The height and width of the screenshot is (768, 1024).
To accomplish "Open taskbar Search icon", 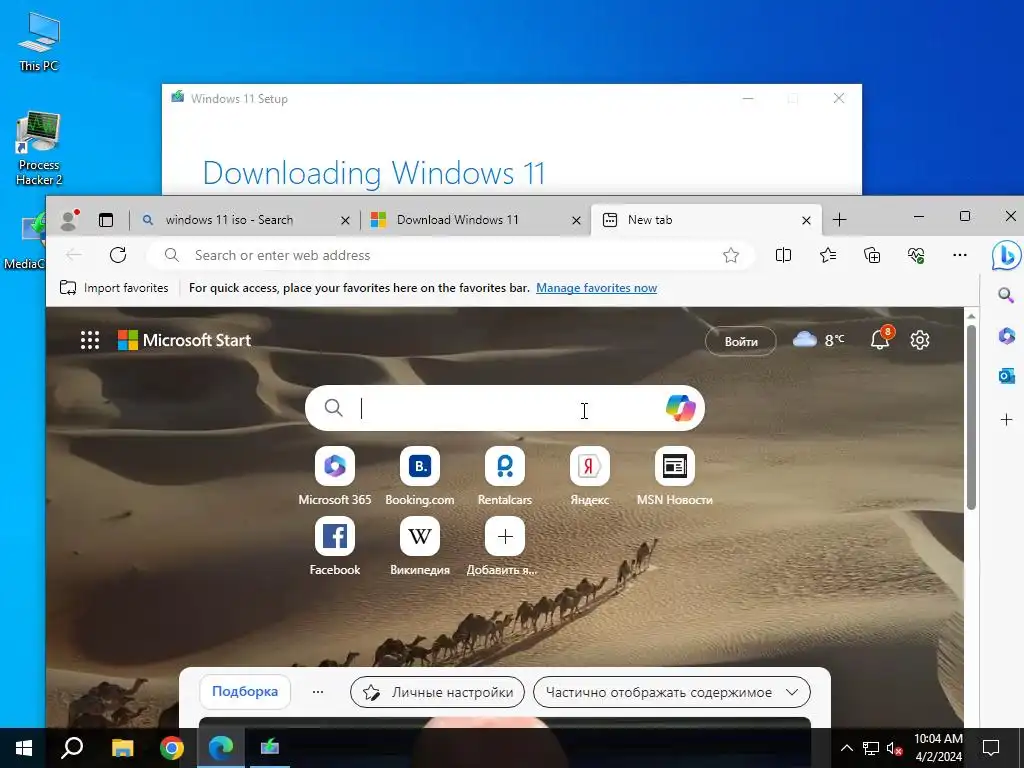I will click(x=72, y=748).
